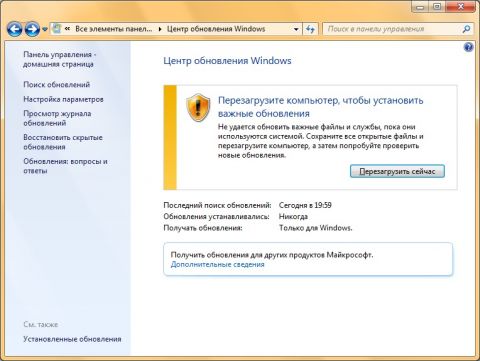
Task: Expand breadcrumb arrow before 'Центр обновления Windows'
Action: click(160, 29)
